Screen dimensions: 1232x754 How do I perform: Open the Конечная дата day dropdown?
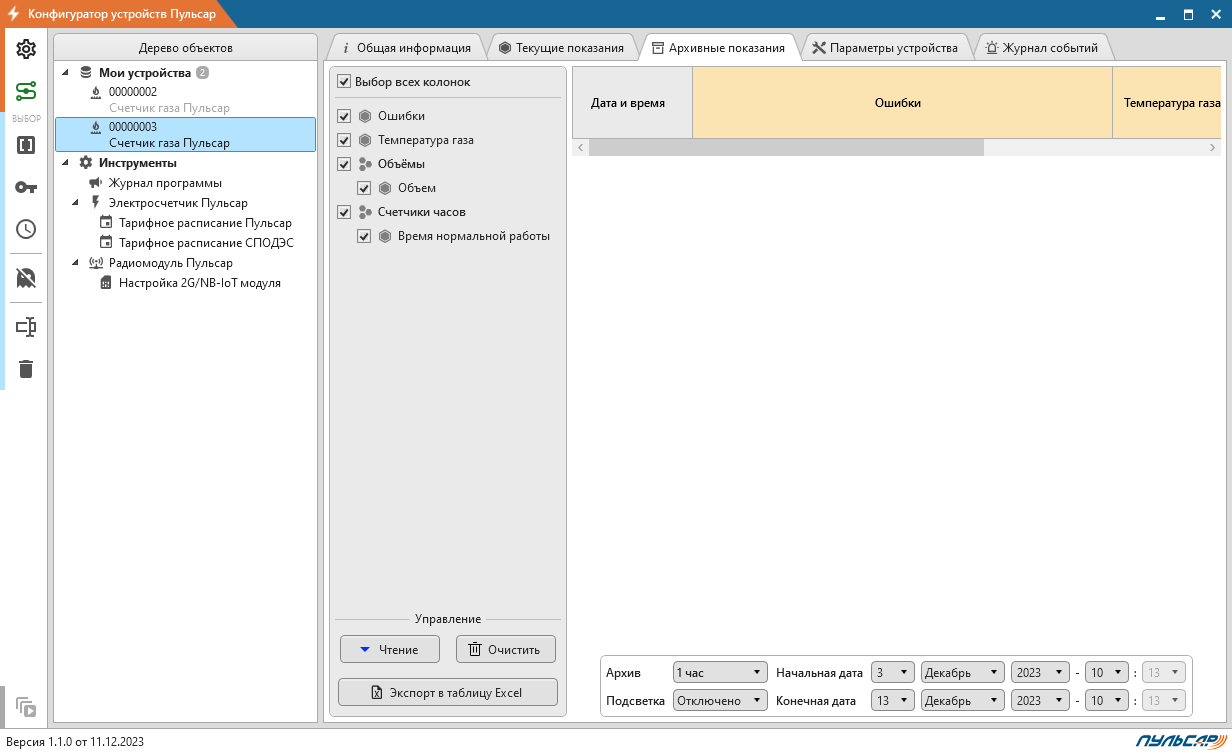pos(892,701)
